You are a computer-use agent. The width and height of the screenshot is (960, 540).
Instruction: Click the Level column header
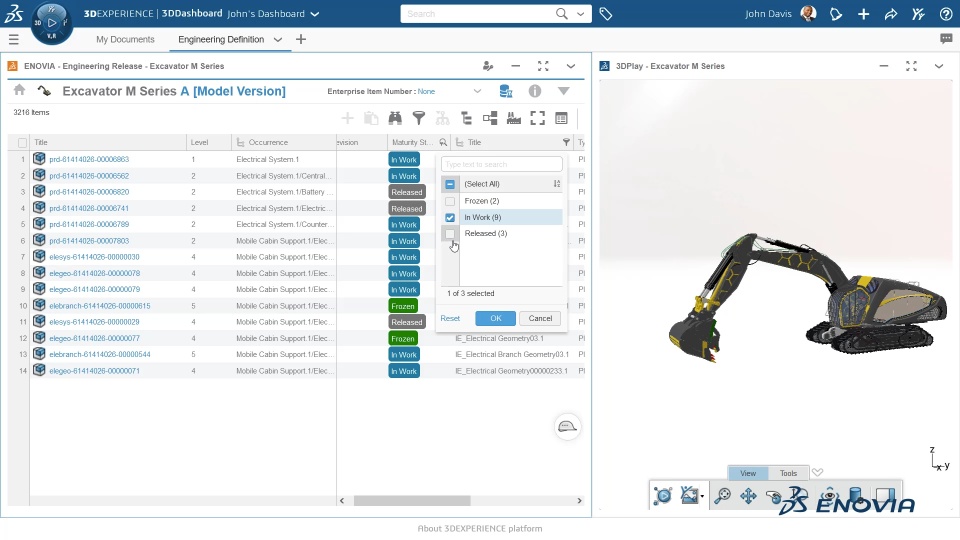[x=209, y=143]
